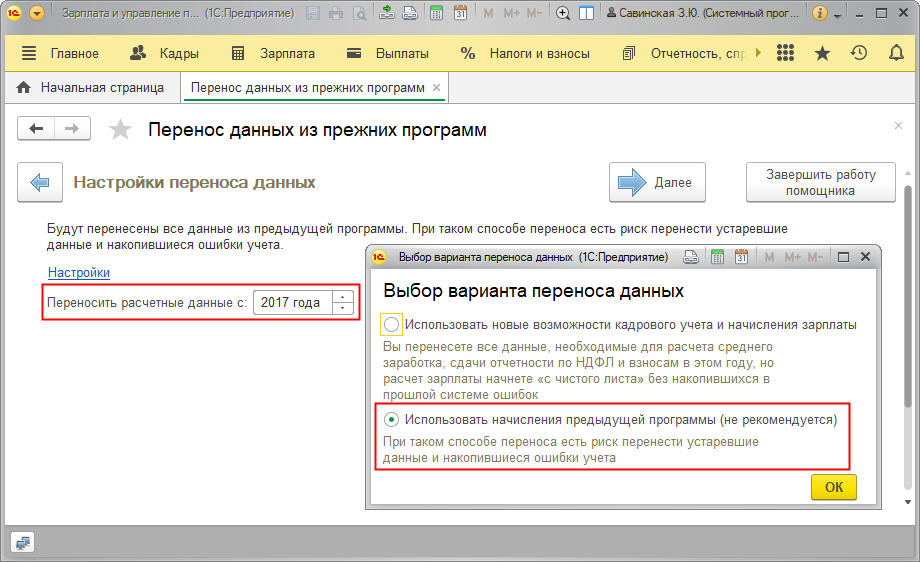
Task: Select 'Использовать начисления предыдущей программы' radio option
Action: coord(392,420)
